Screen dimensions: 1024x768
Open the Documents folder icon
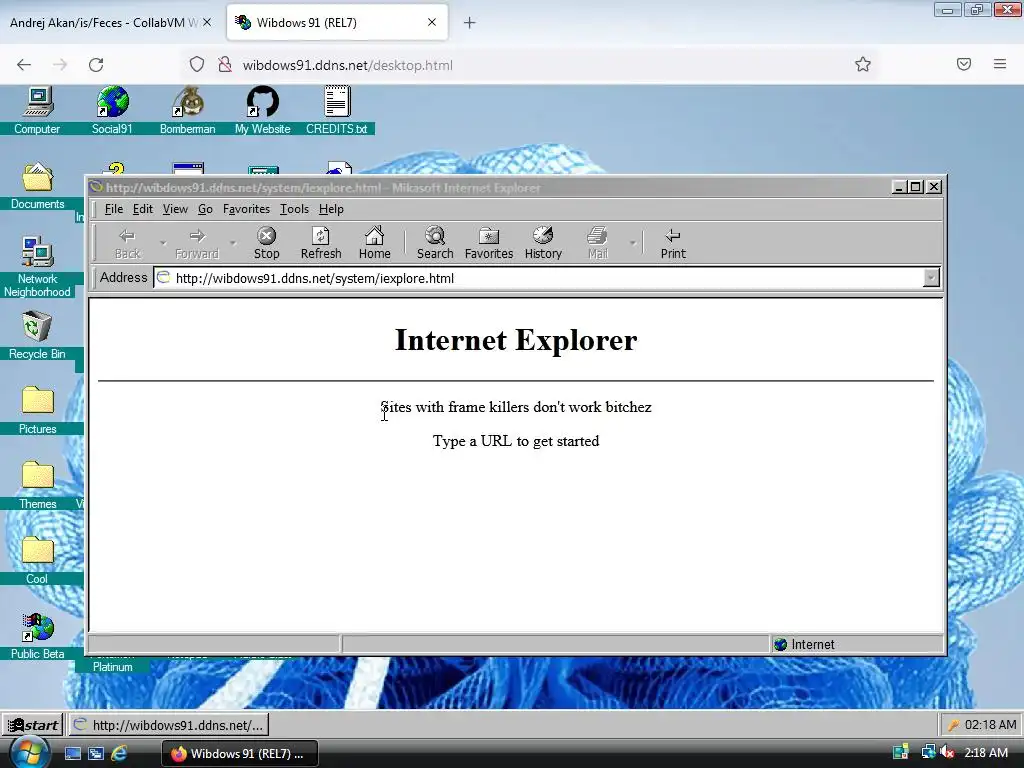[x=37, y=185]
